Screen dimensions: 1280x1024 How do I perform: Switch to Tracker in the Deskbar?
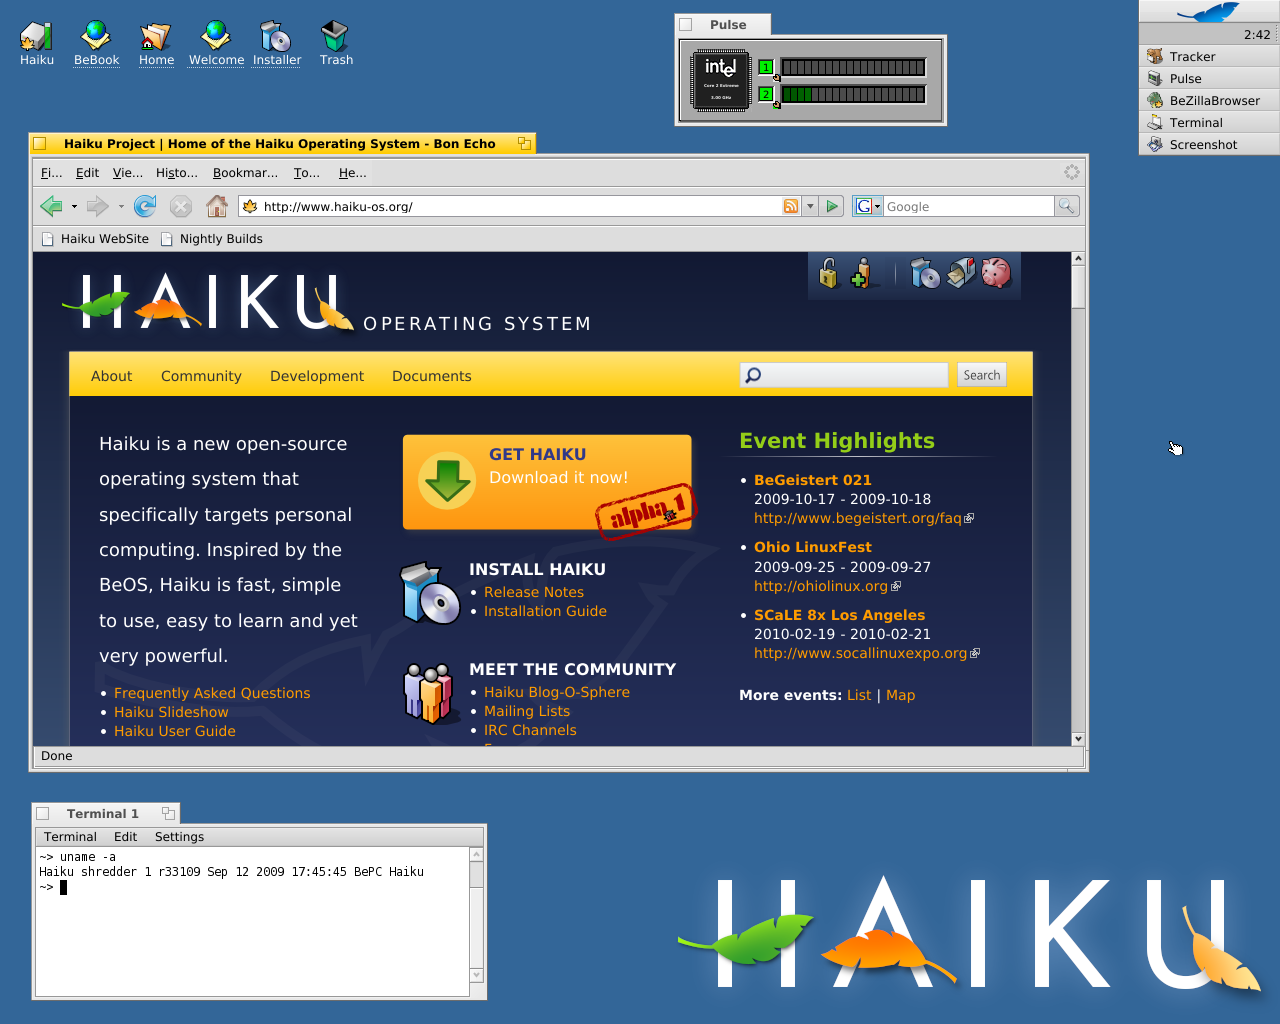pos(1208,56)
